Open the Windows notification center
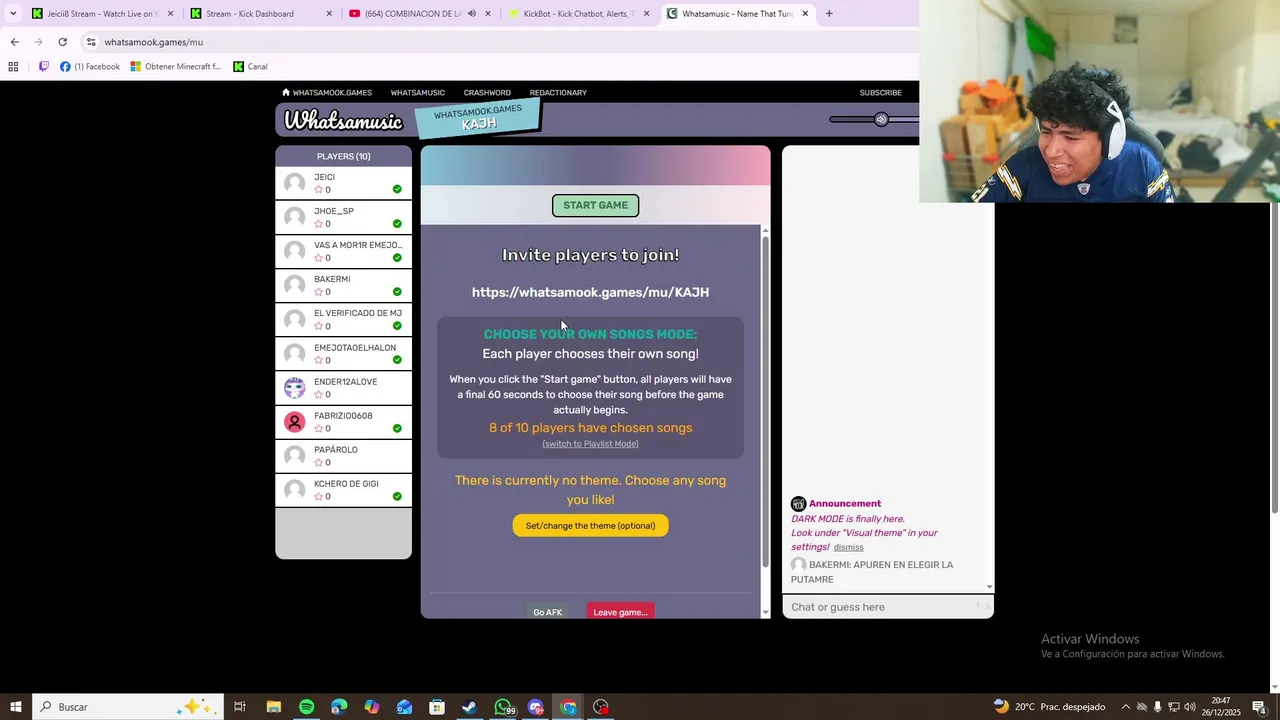 click(x=1259, y=707)
